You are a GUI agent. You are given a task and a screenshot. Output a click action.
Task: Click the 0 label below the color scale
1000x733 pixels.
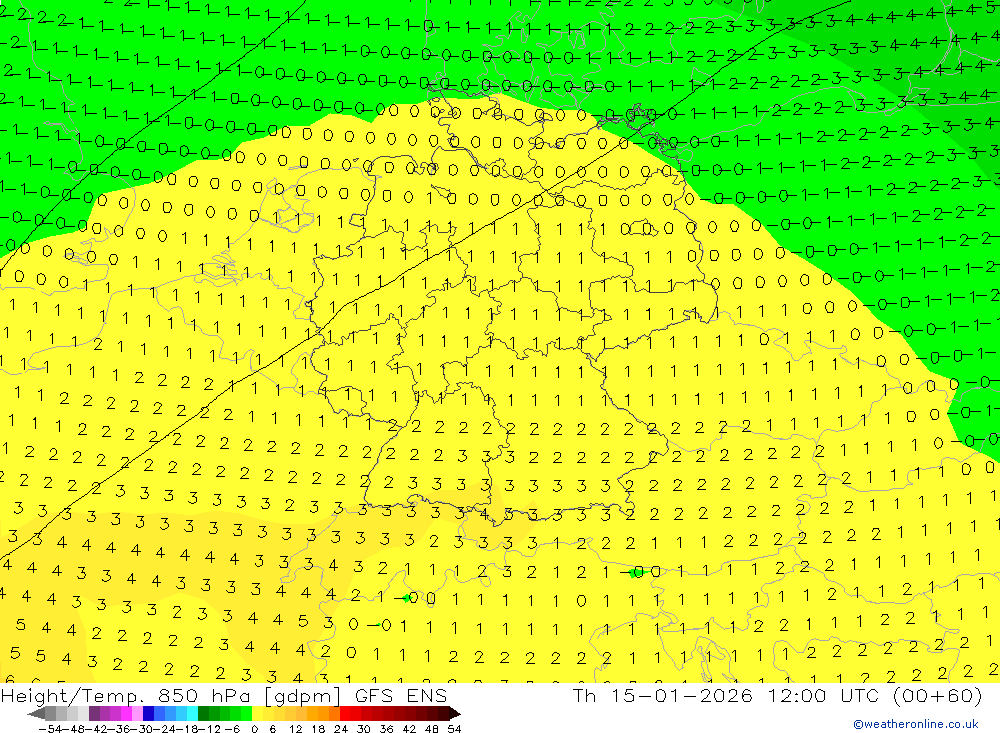(x=254, y=729)
